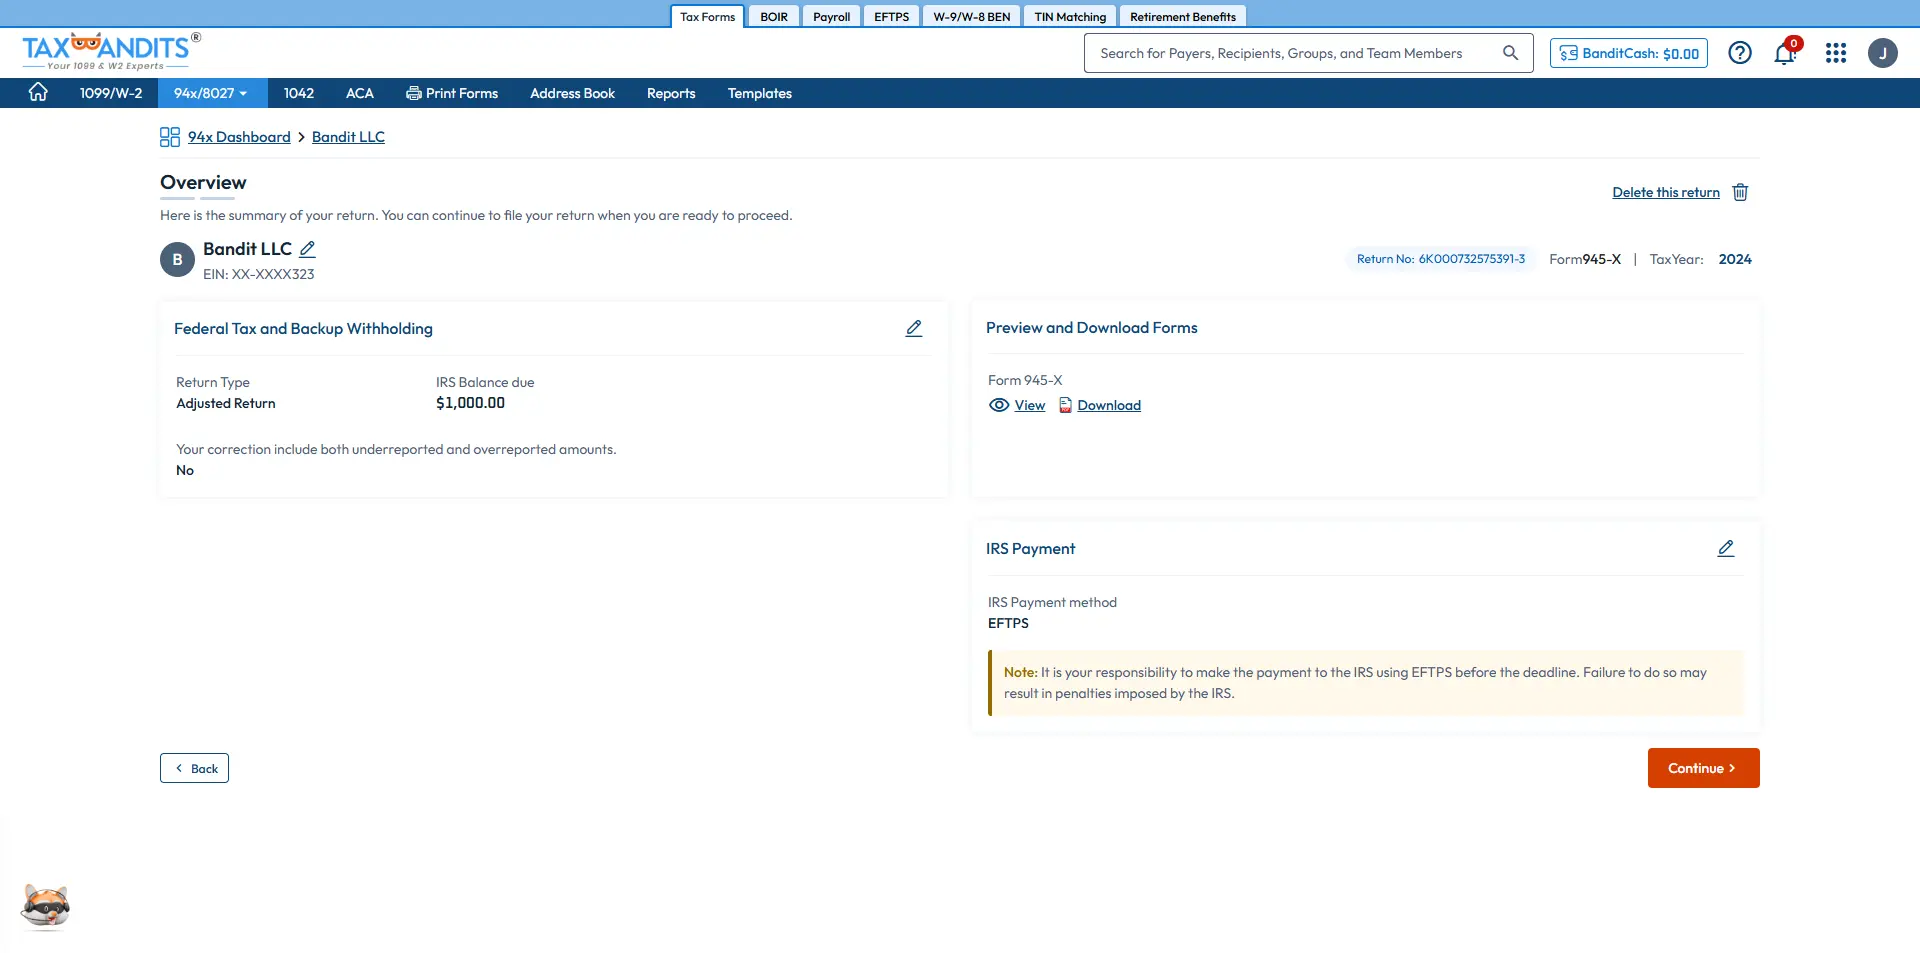Click the tax year 2024 value
Viewport: 1920px width, 953px height.
tap(1735, 259)
